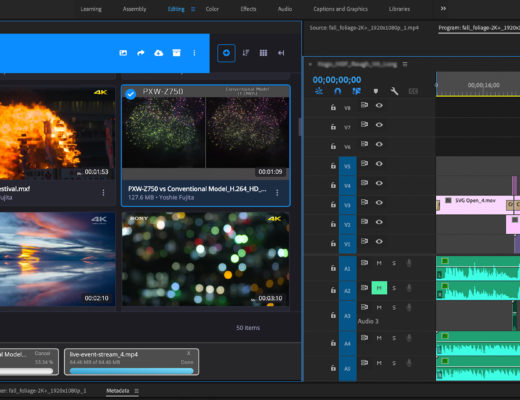
Task: Toggle lock on audio track A3
Action: point(333,315)
